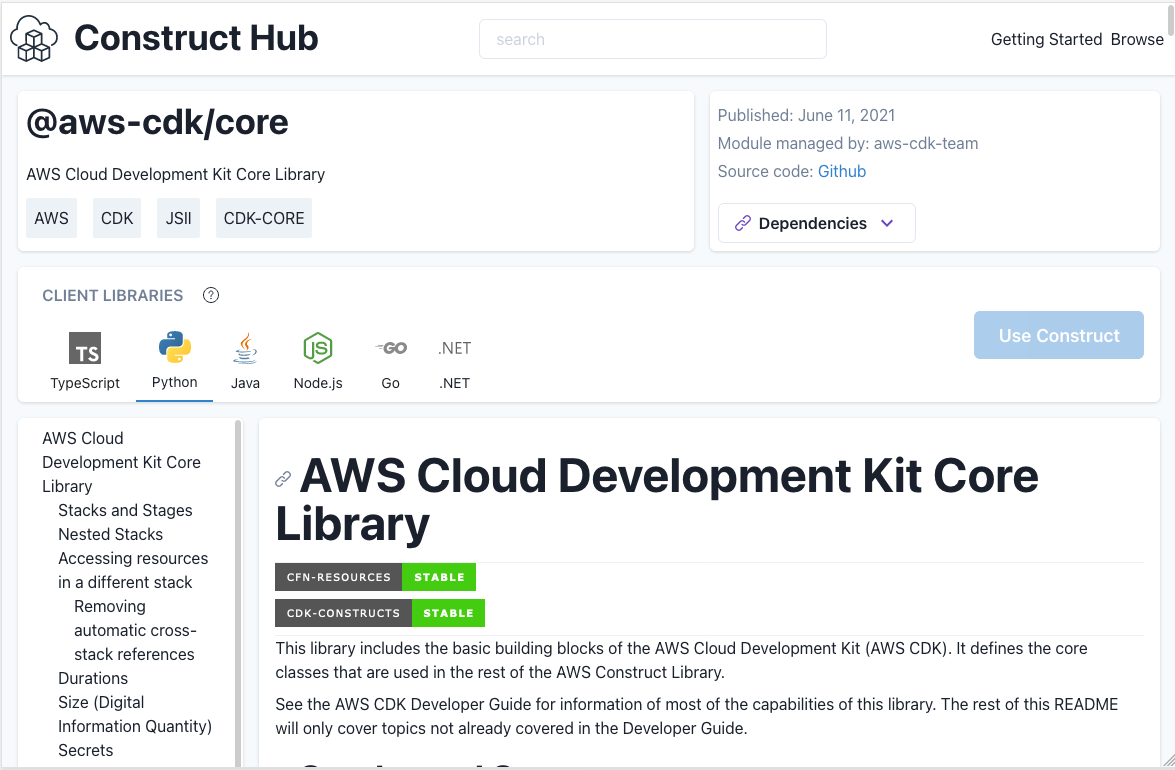Click the Construct Hub logo icon

[x=33, y=38]
